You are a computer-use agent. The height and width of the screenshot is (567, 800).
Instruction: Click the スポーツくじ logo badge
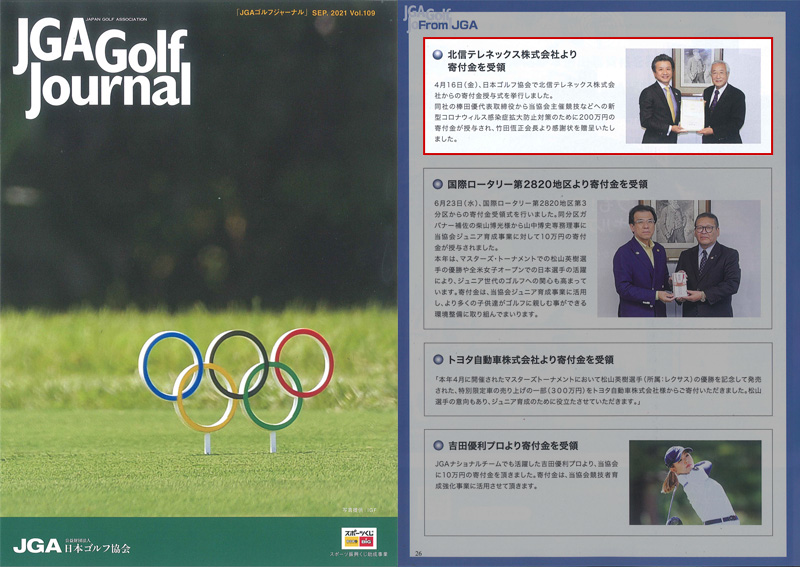[x=359, y=538]
